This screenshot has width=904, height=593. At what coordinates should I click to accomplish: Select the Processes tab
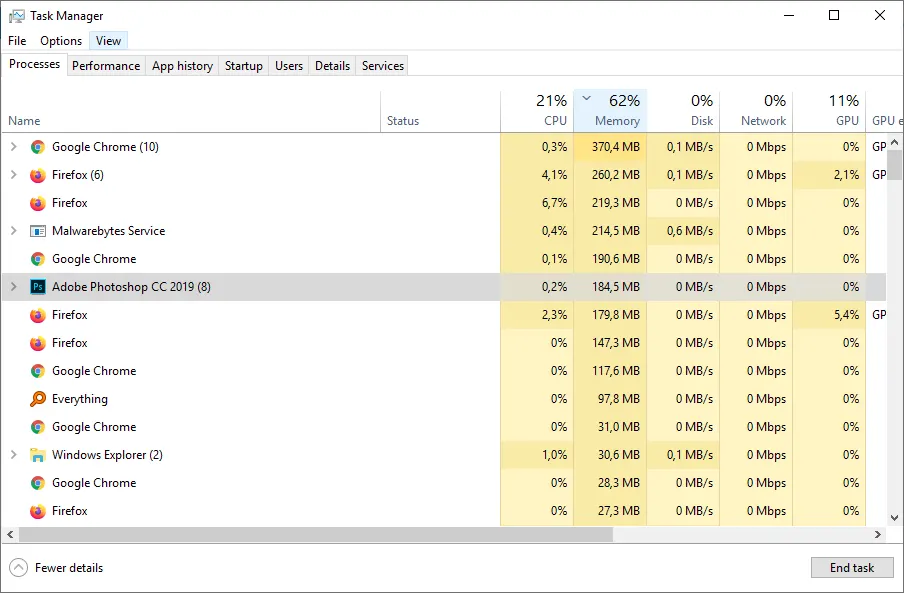pos(35,64)
